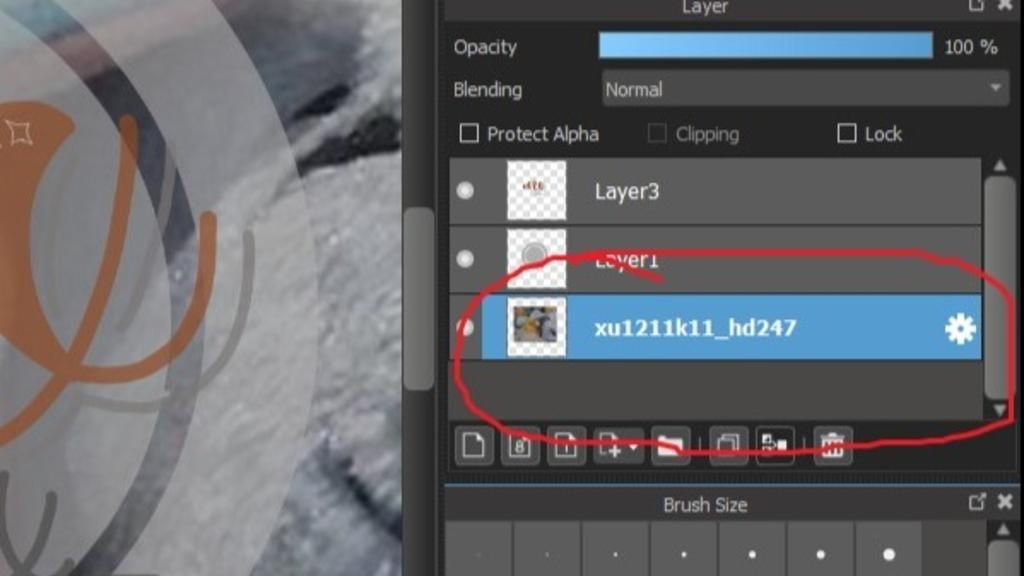This screenshot has width=1024, height=576.
Task: Click Brush Size list scroll up arrow
Action: (x=1003, y=529)
